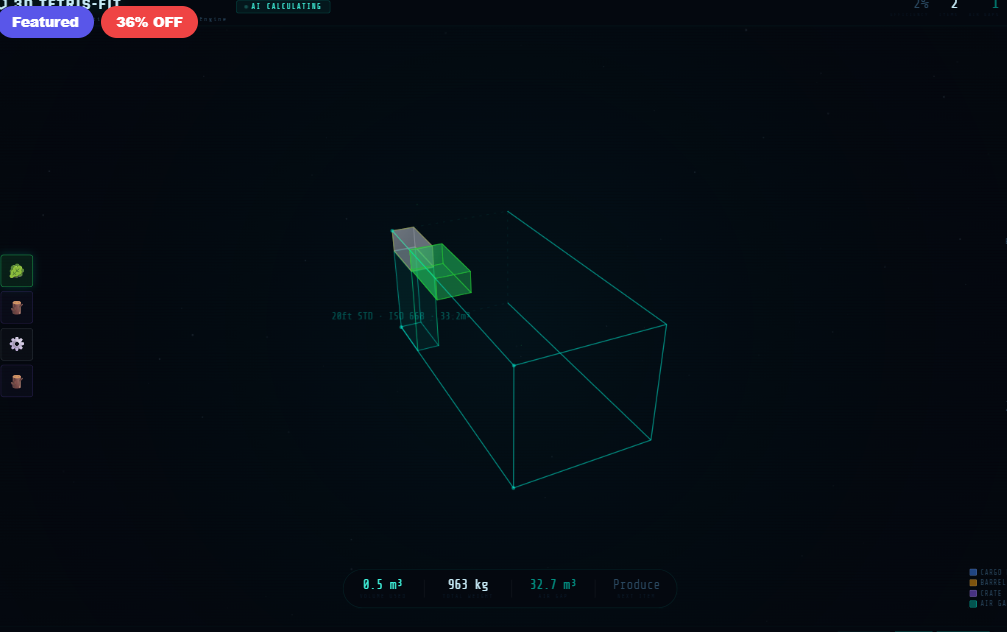Click the 36% OFF discount badge
The image size is (1007, 632).
[x=148, y=21]
